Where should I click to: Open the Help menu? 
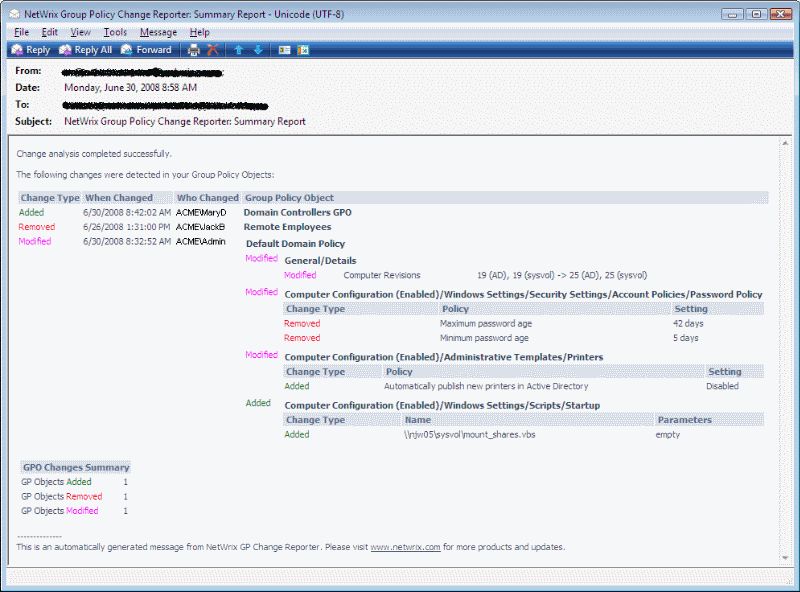199,32
